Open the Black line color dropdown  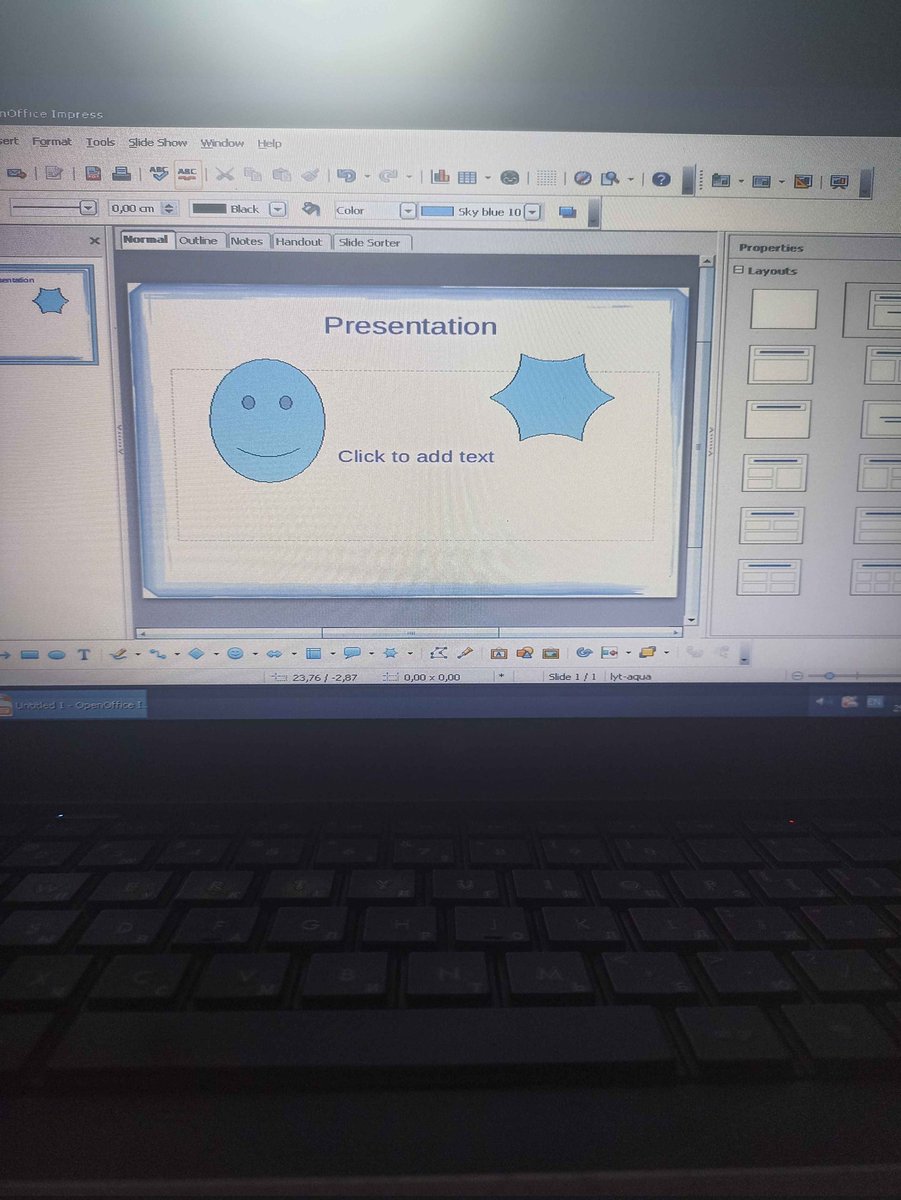(x=278, y=209)
